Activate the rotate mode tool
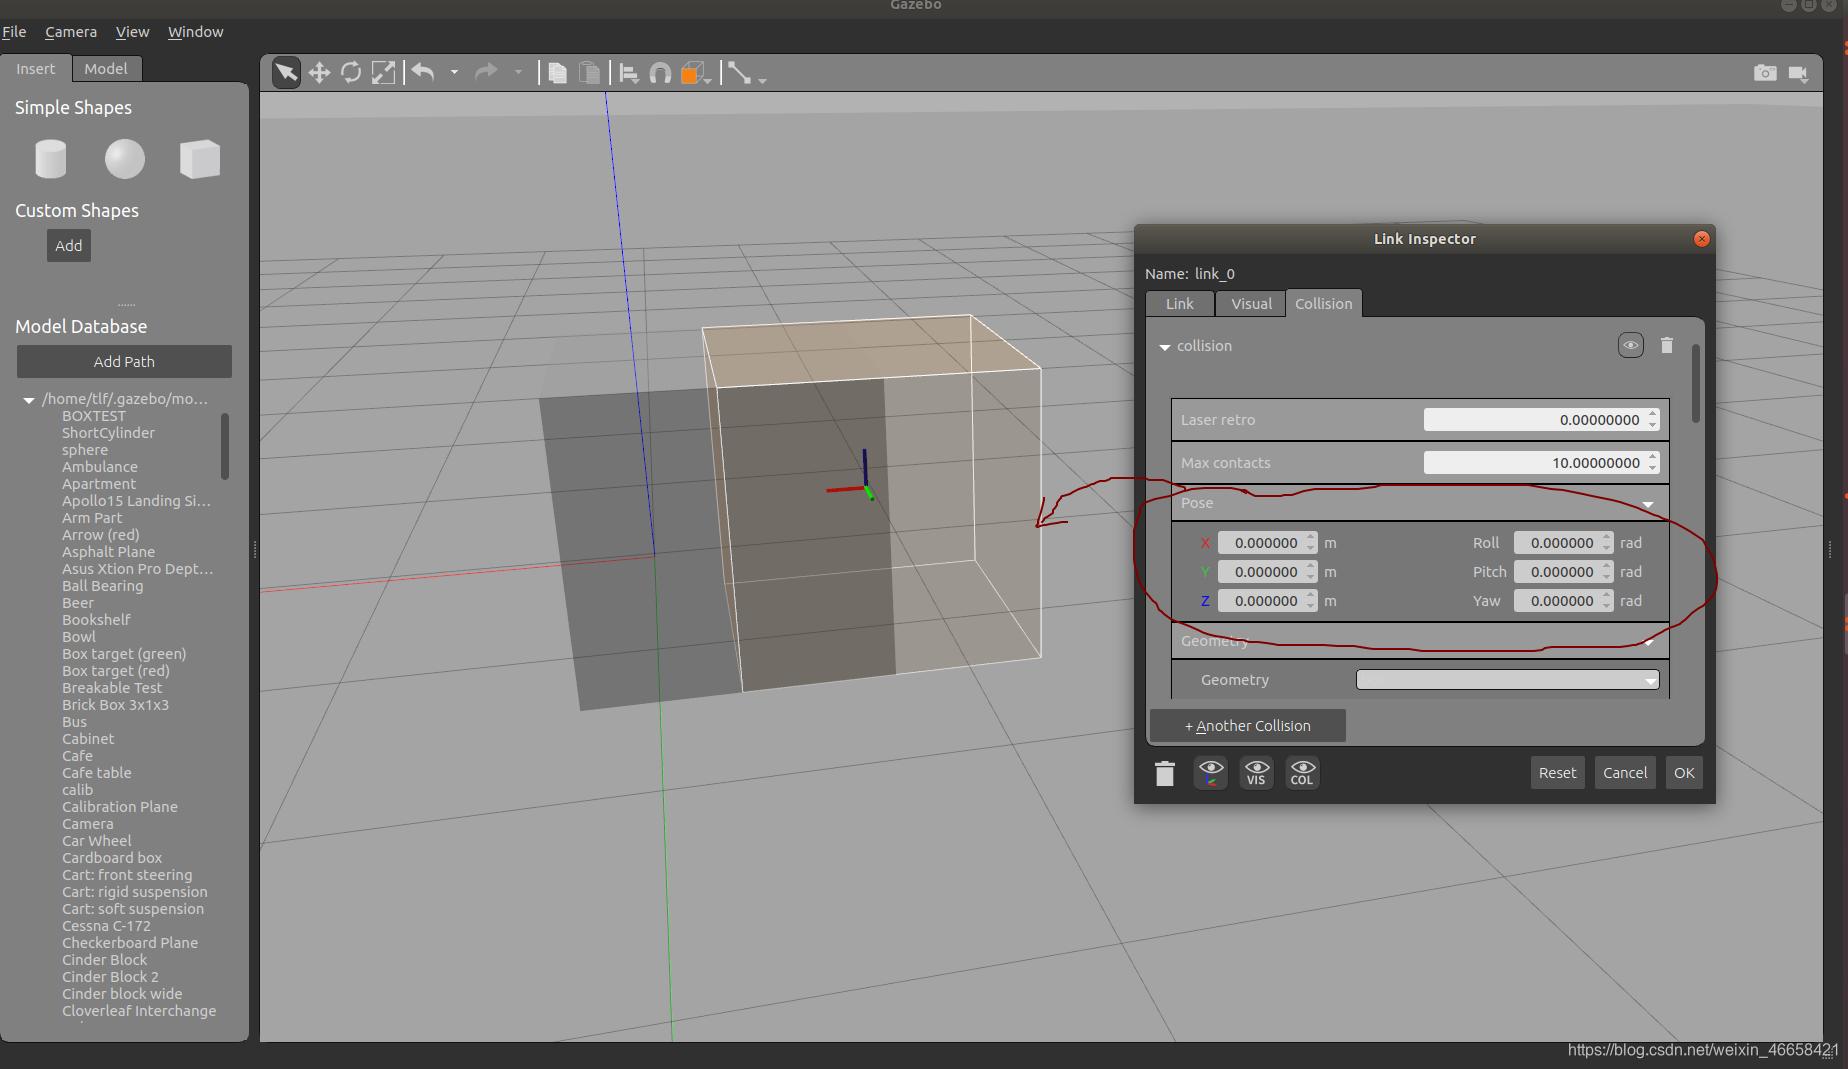This screenshot has height=1069, width=1848. [x=351, y=73]
